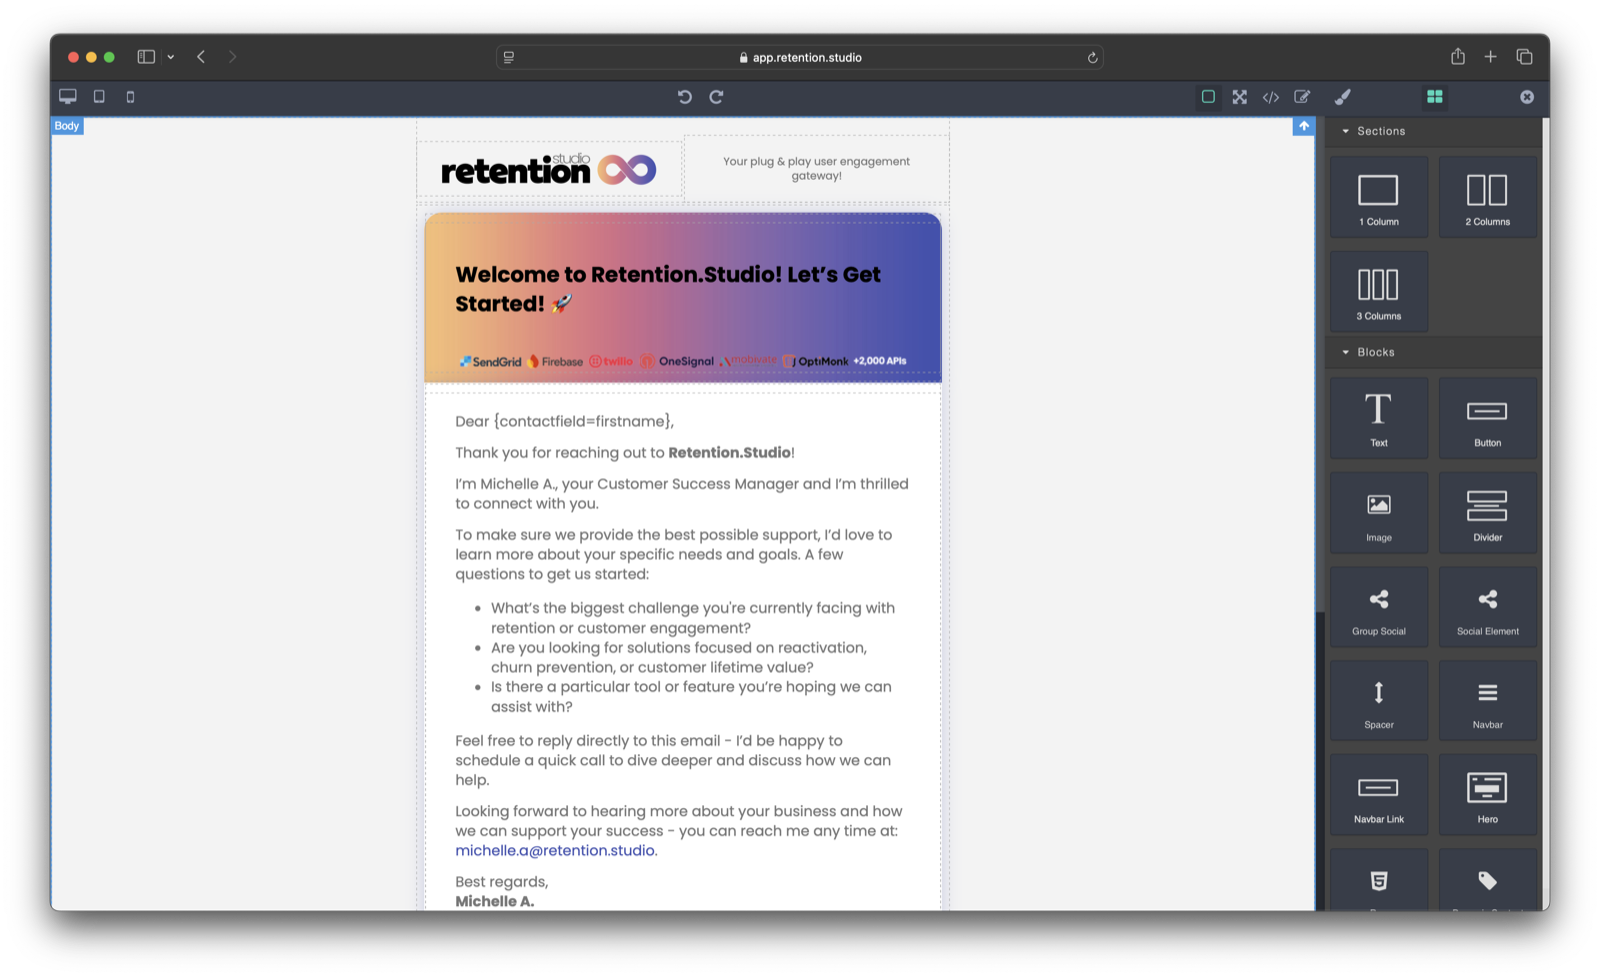Switch to desktop device preview
The image size is (1600, 977).
pyautogui.click(x=68, y=97)
